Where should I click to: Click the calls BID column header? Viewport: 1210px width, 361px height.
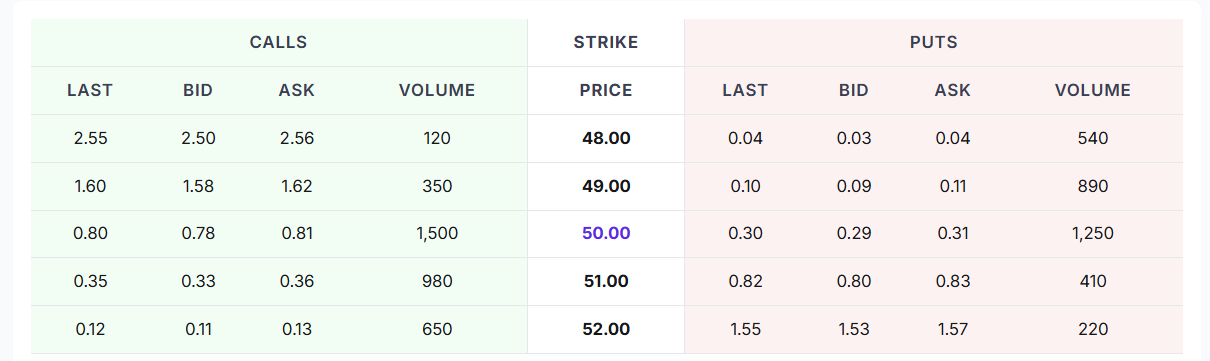pyautogui.click(x=198, y=90)
